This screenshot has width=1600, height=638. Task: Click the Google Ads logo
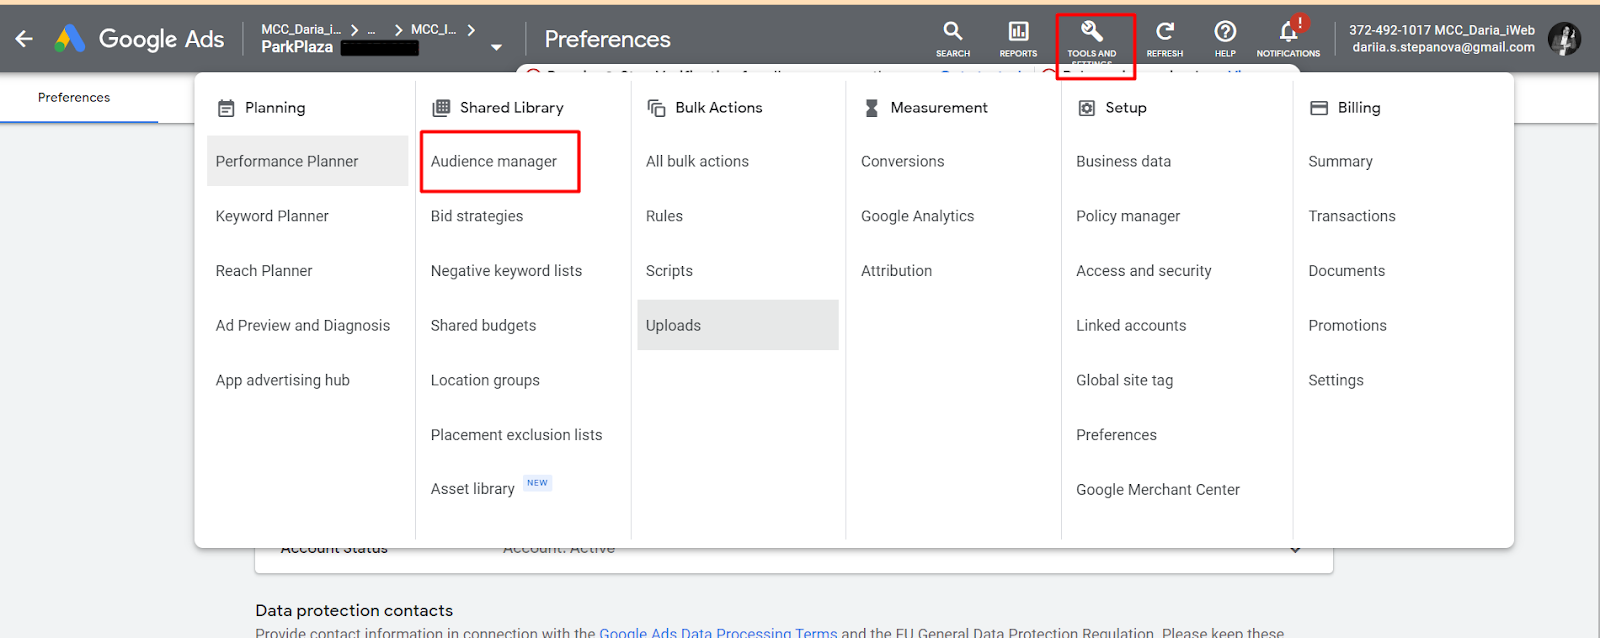coord(70,39)
